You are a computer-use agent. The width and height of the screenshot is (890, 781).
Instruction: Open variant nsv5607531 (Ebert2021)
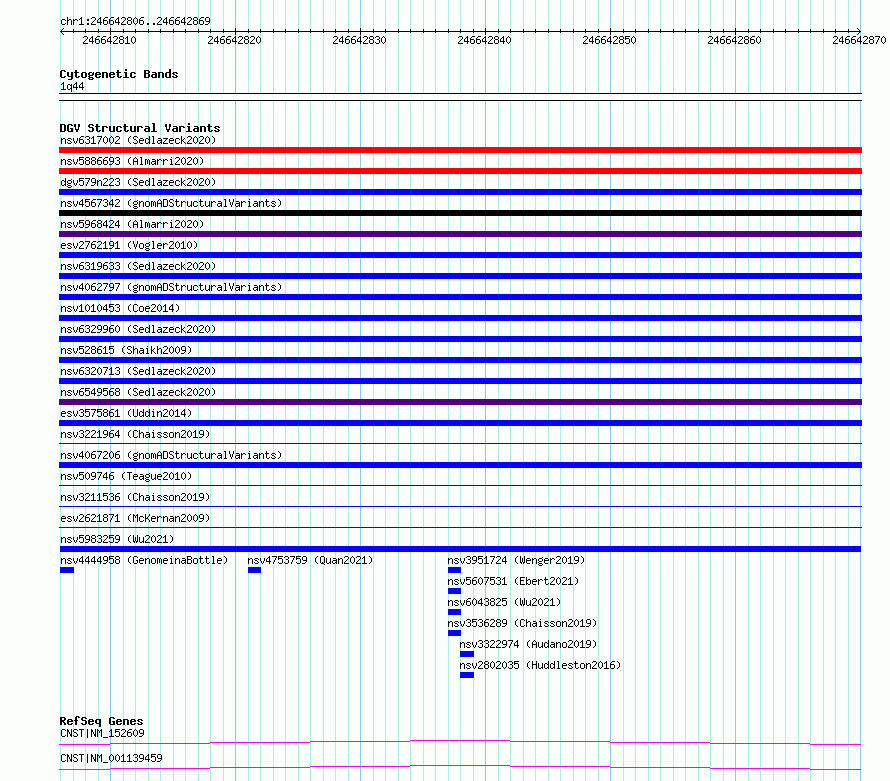(x=513, y=581)
